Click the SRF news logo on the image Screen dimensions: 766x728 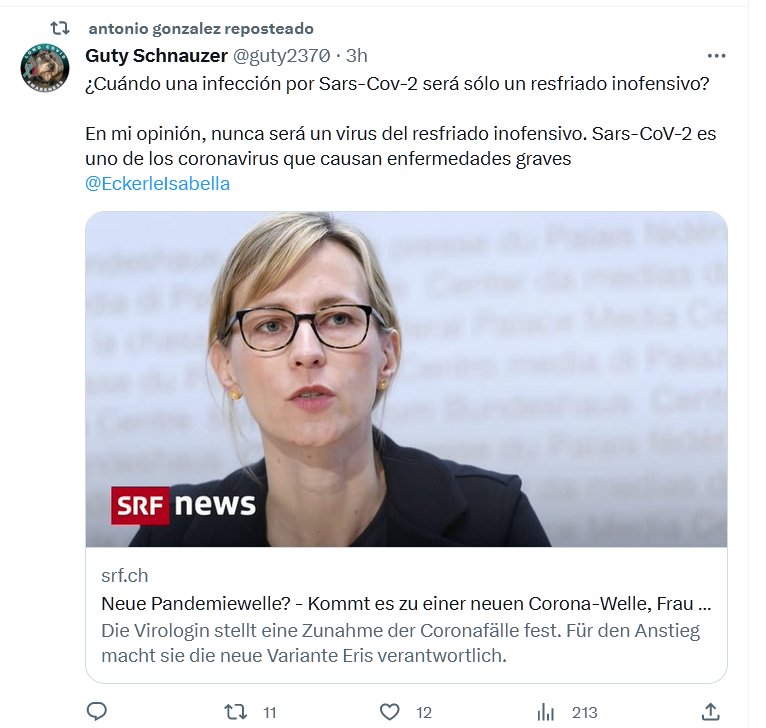[184, 505]
